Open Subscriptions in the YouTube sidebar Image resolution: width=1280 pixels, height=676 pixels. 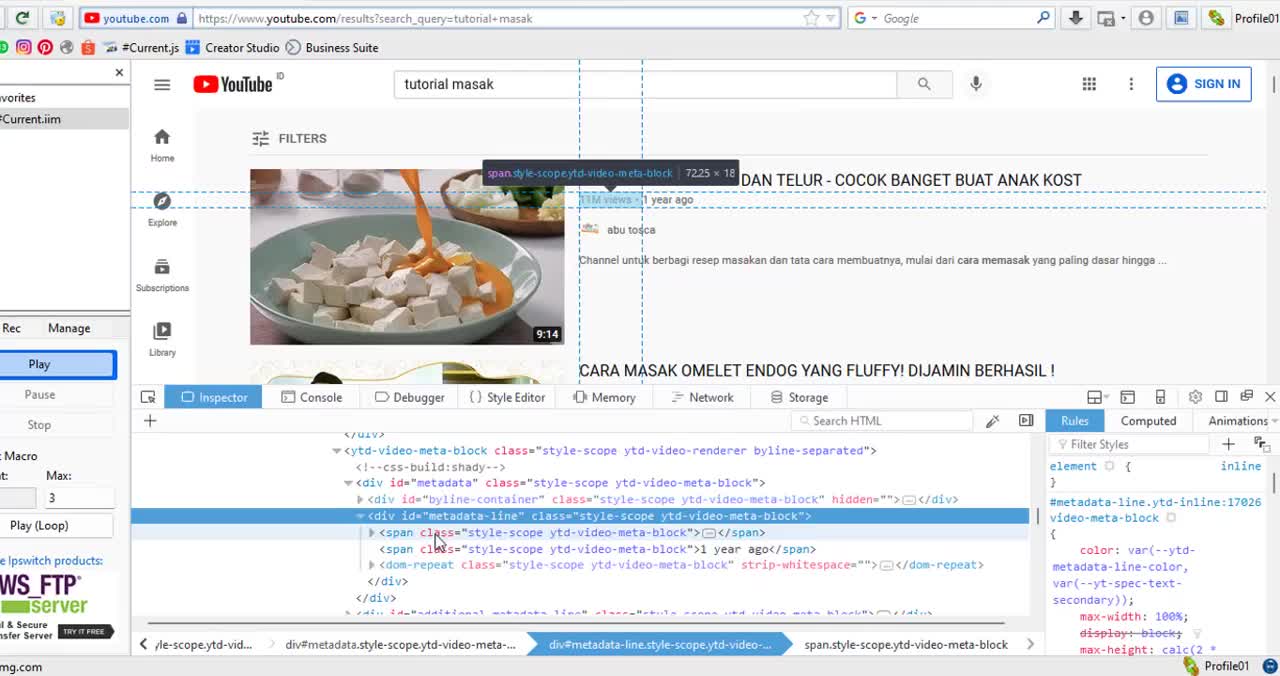(x=162, y=274)
